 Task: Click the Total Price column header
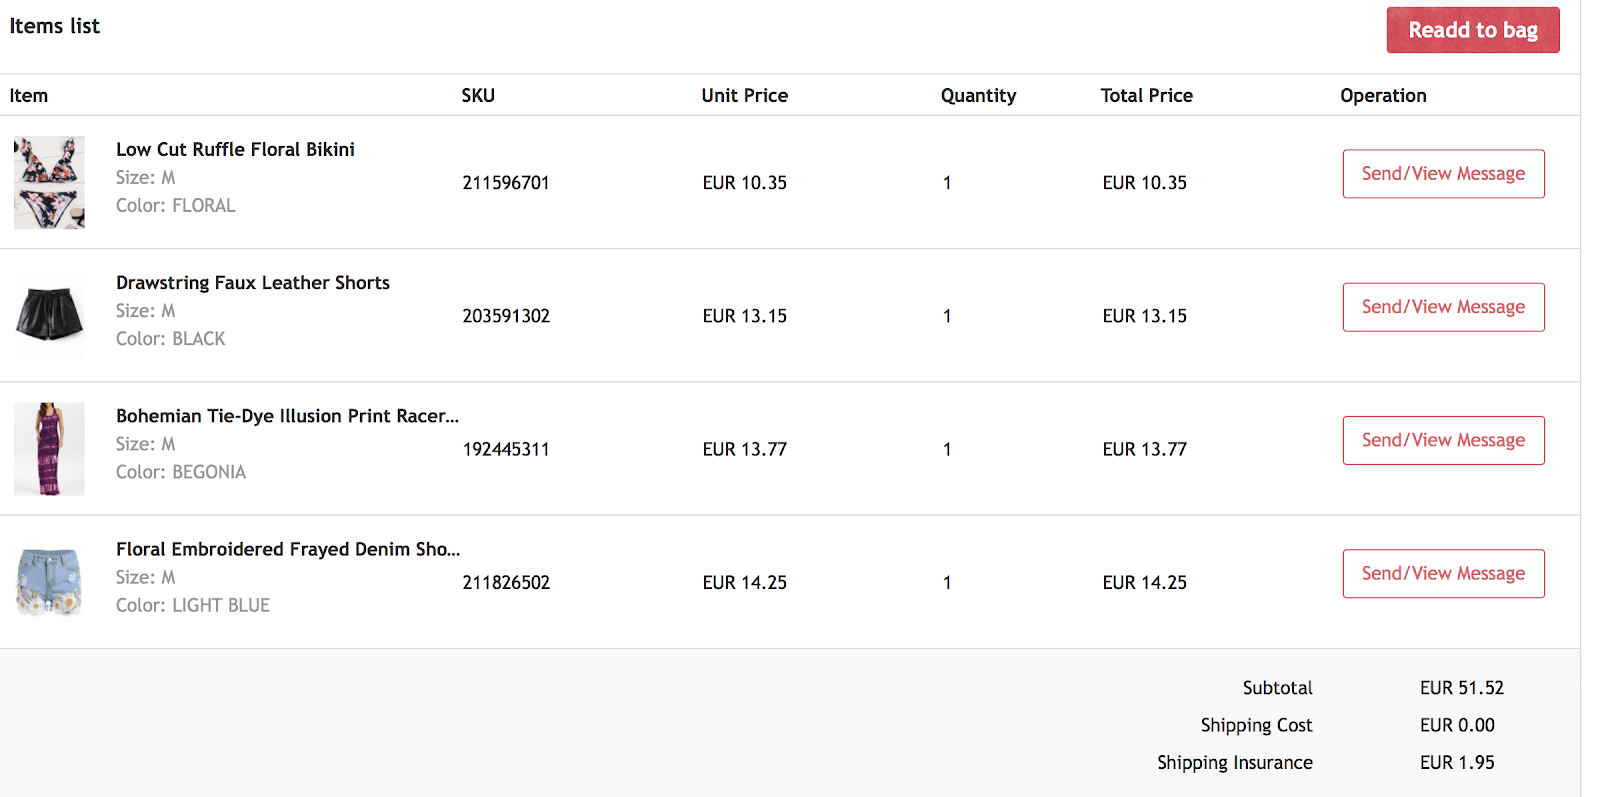coord(1146,96)
